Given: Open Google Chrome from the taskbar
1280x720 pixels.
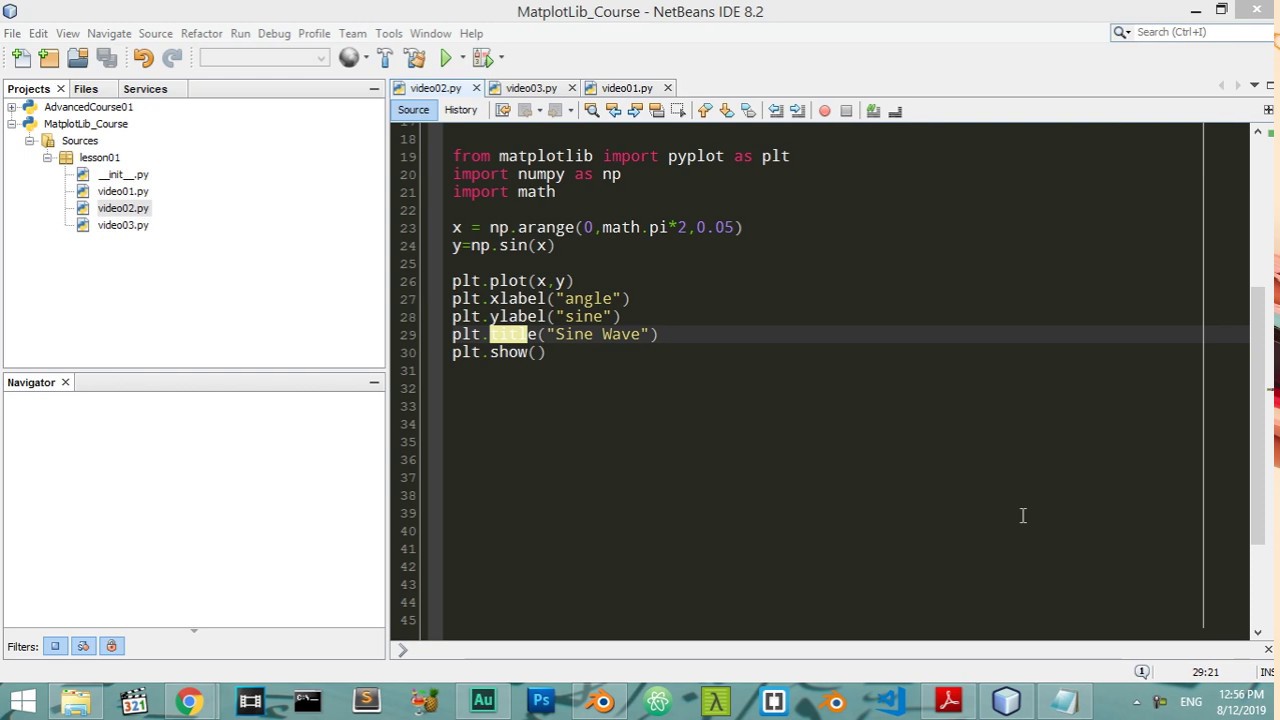Looking at the screenshot, I should click(x=190, y=701).
